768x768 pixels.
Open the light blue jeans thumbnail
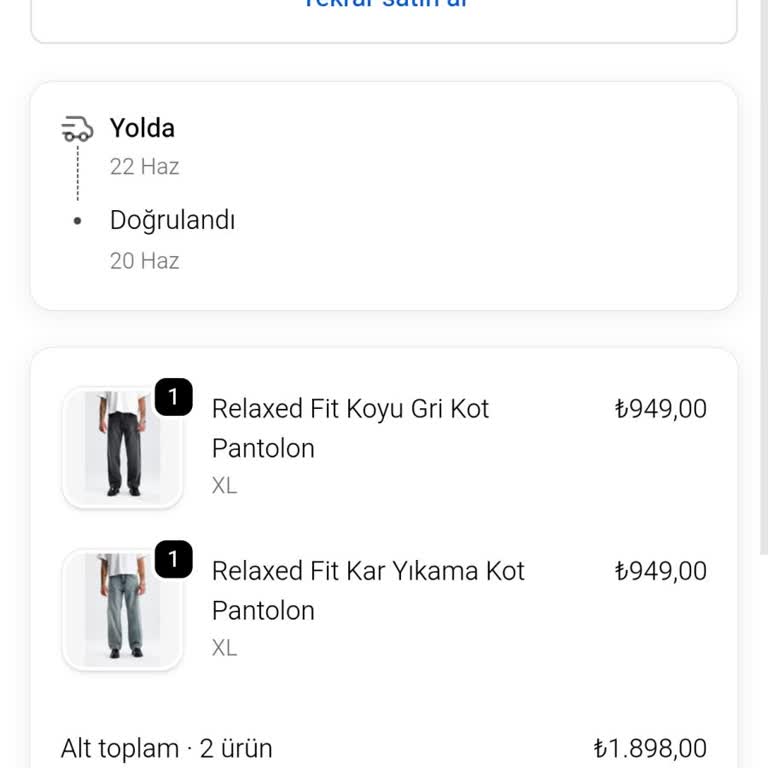pos(122,609)
